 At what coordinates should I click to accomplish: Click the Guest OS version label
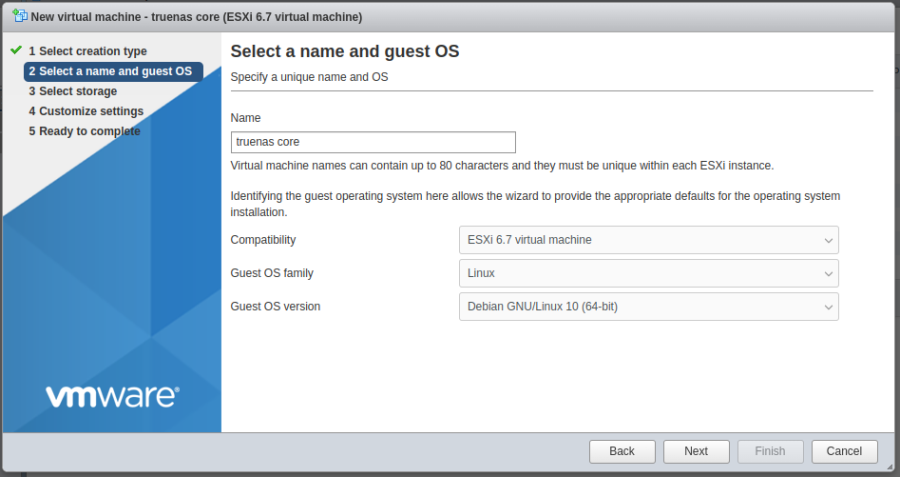pyautogui.click(x=275, y=306)
